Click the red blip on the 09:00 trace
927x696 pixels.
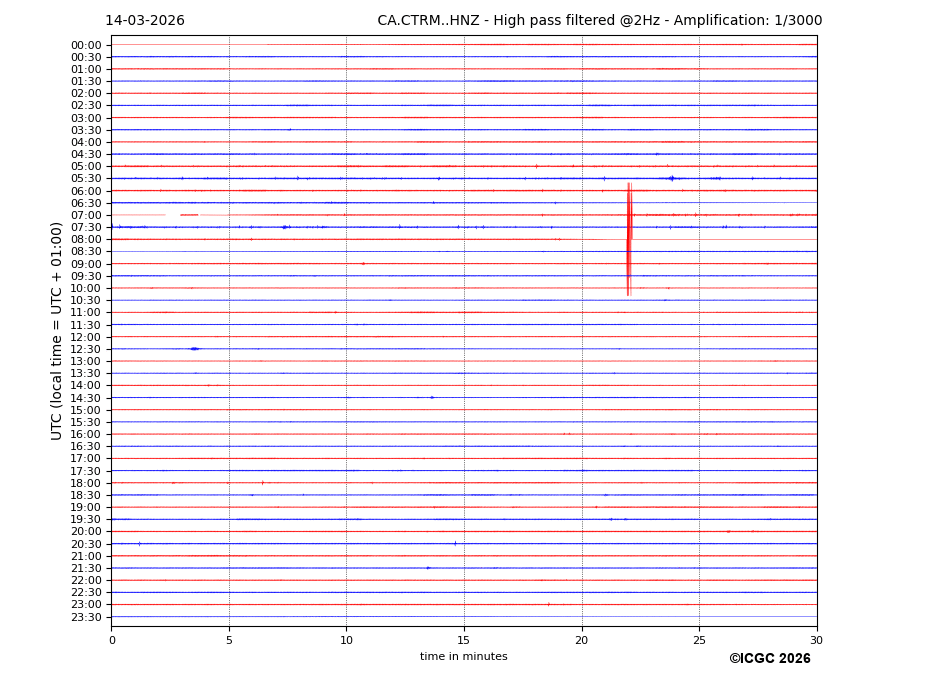click(363, 264)
